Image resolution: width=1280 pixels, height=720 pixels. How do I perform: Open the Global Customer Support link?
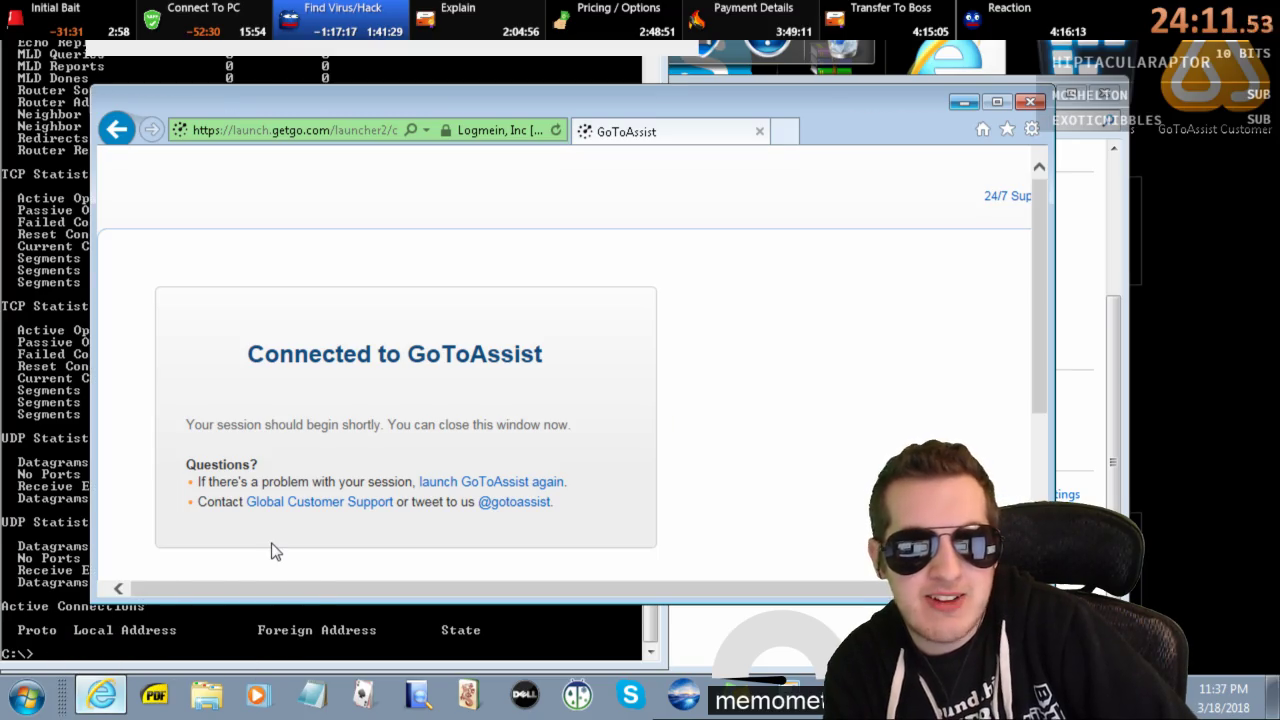click(x=319, y=502)
